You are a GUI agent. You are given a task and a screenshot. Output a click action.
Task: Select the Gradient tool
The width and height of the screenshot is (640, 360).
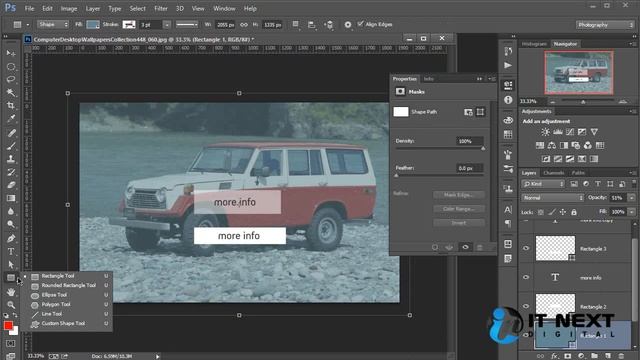tap(11, 198)
